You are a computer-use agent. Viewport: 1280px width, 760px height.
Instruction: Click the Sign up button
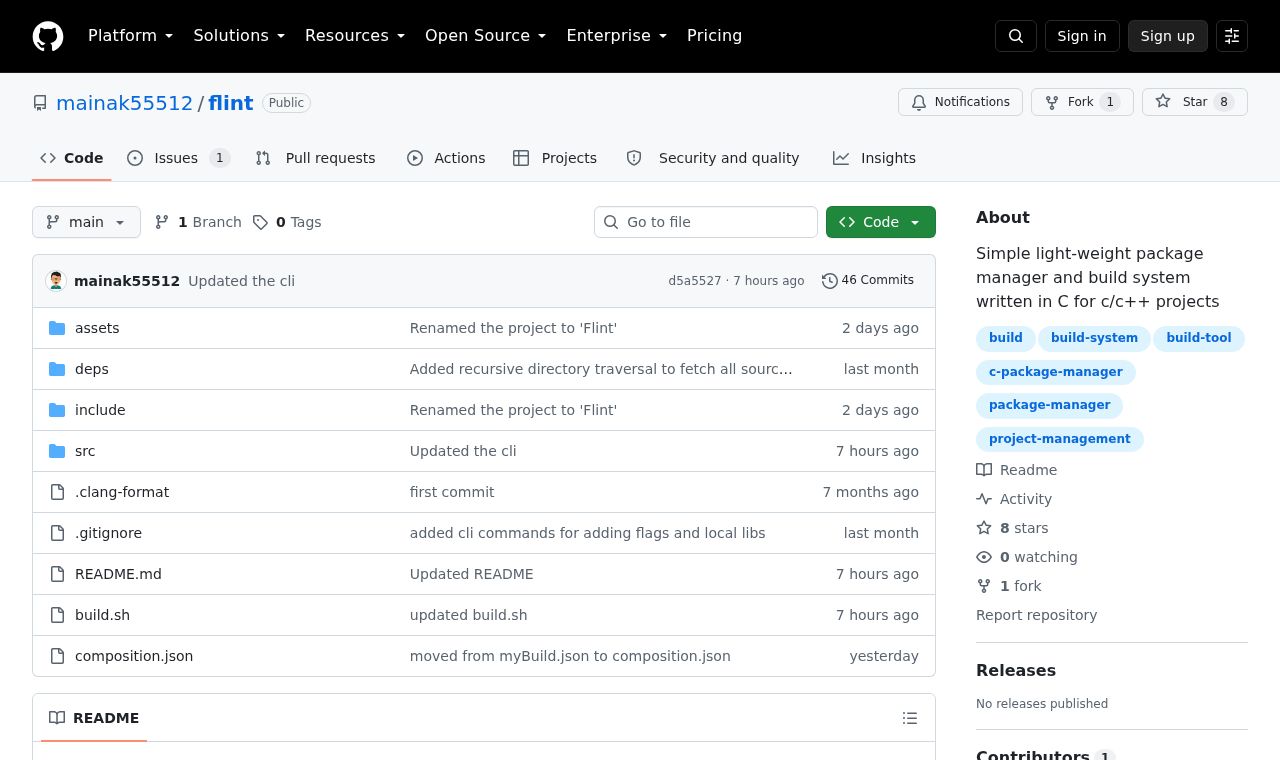pyautogui.click(x=1168, y=36)
